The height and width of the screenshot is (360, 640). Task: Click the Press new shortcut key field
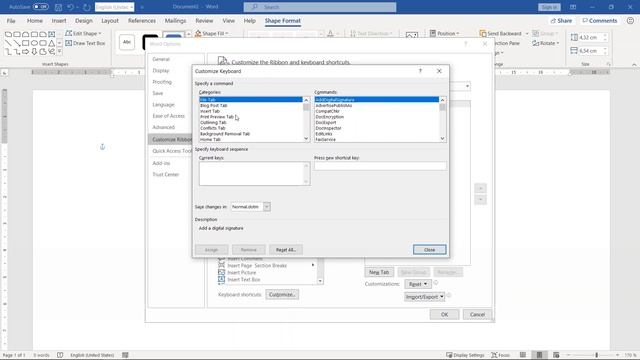pyautogui.click(x=380, y=166)
